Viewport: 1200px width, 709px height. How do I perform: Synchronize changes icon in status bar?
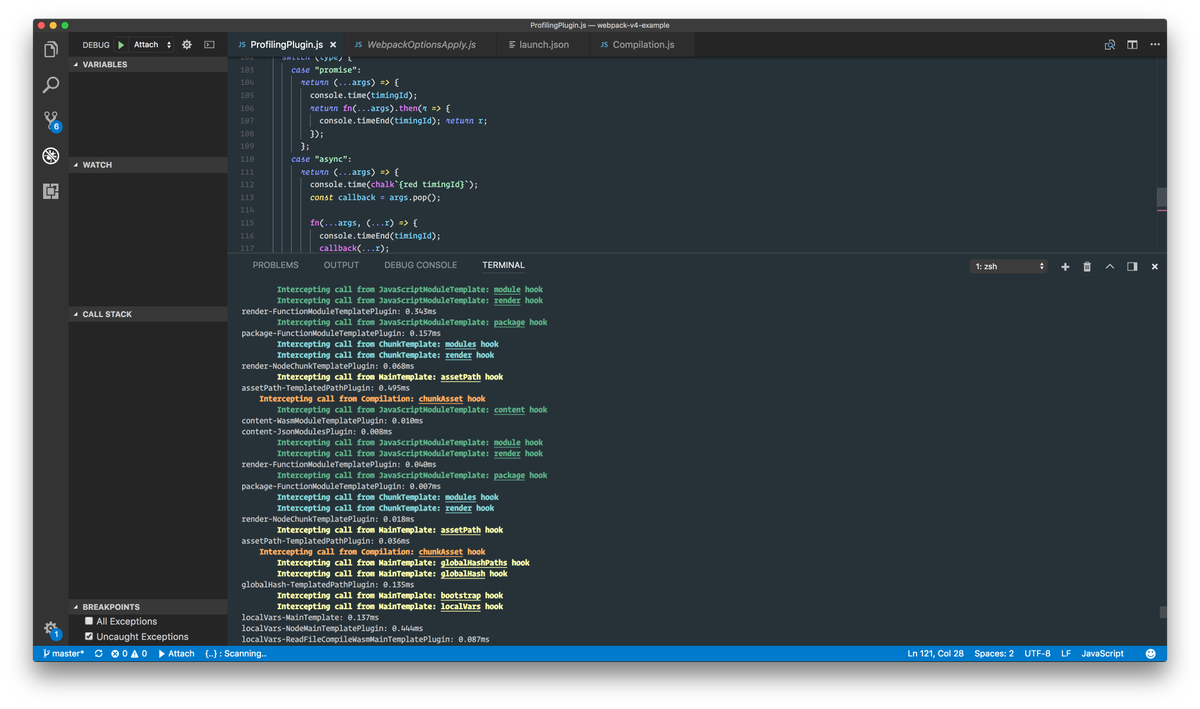[98, 653]
